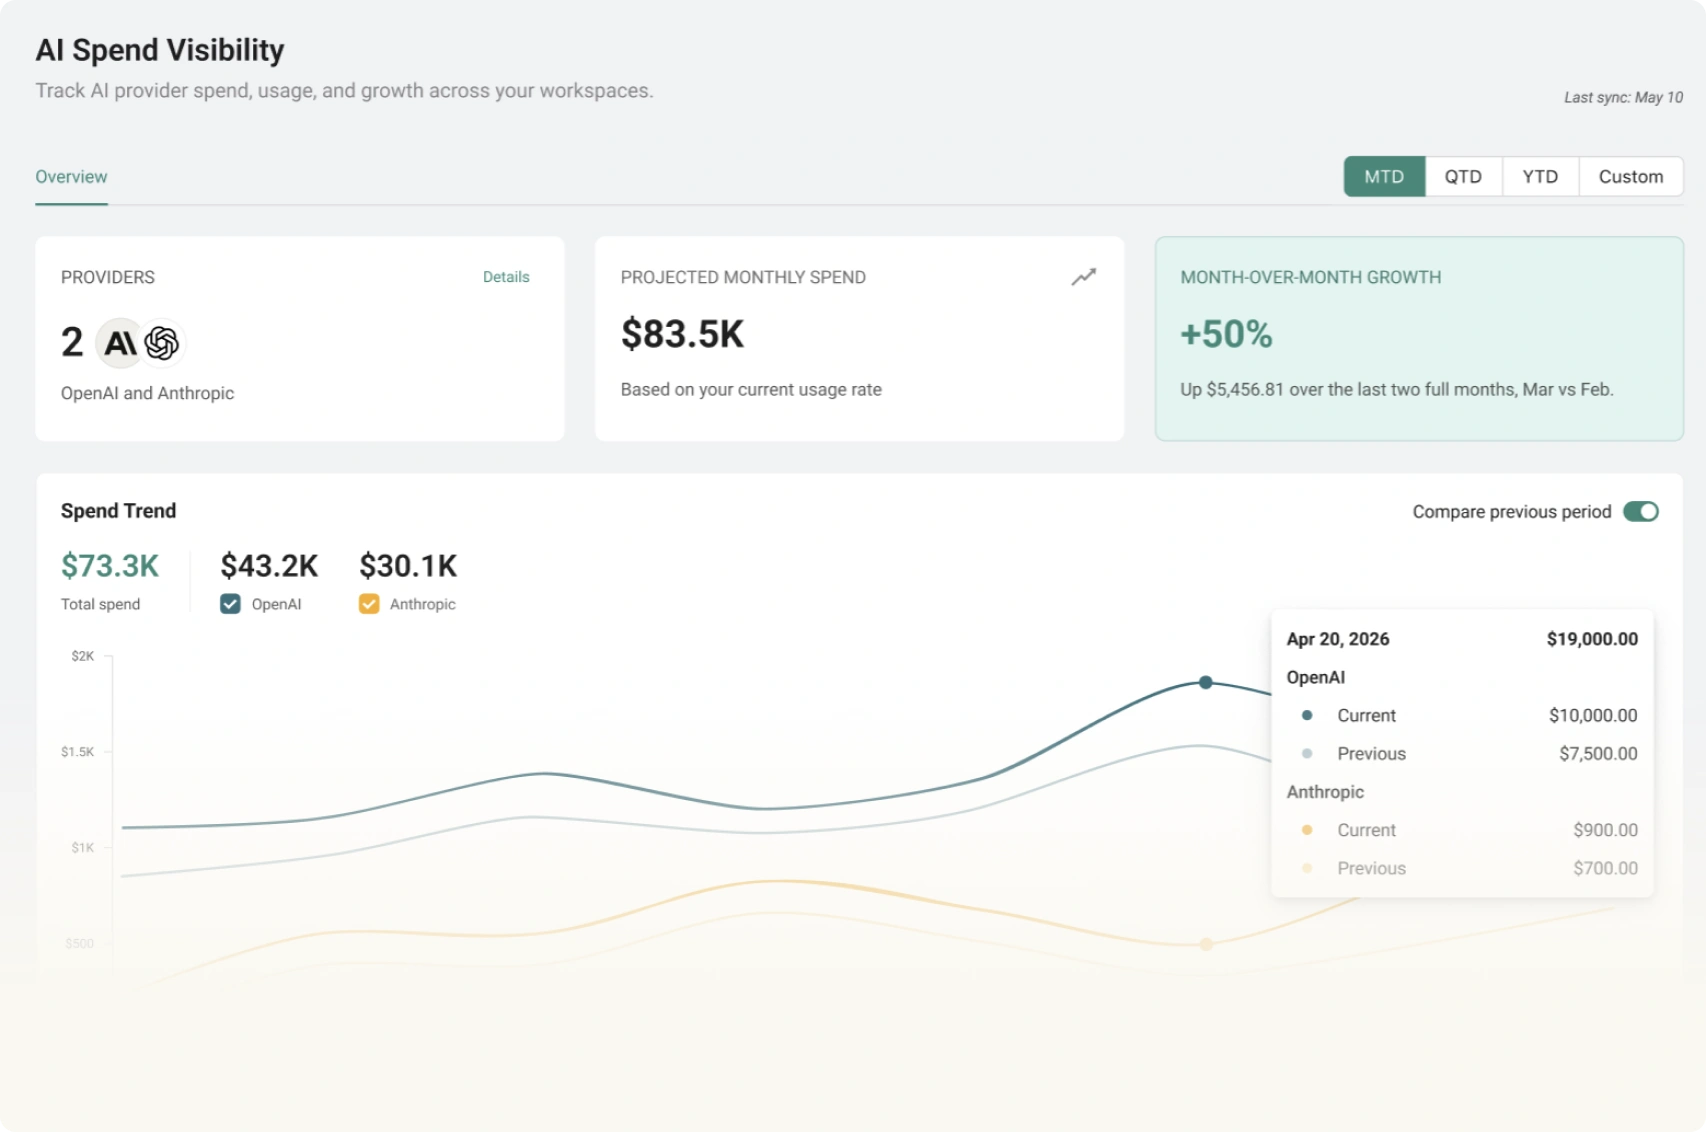Switch to the QTD time range
Screen dimensions: 1706x1132
pyautogui.click(x=1463, y=176)
